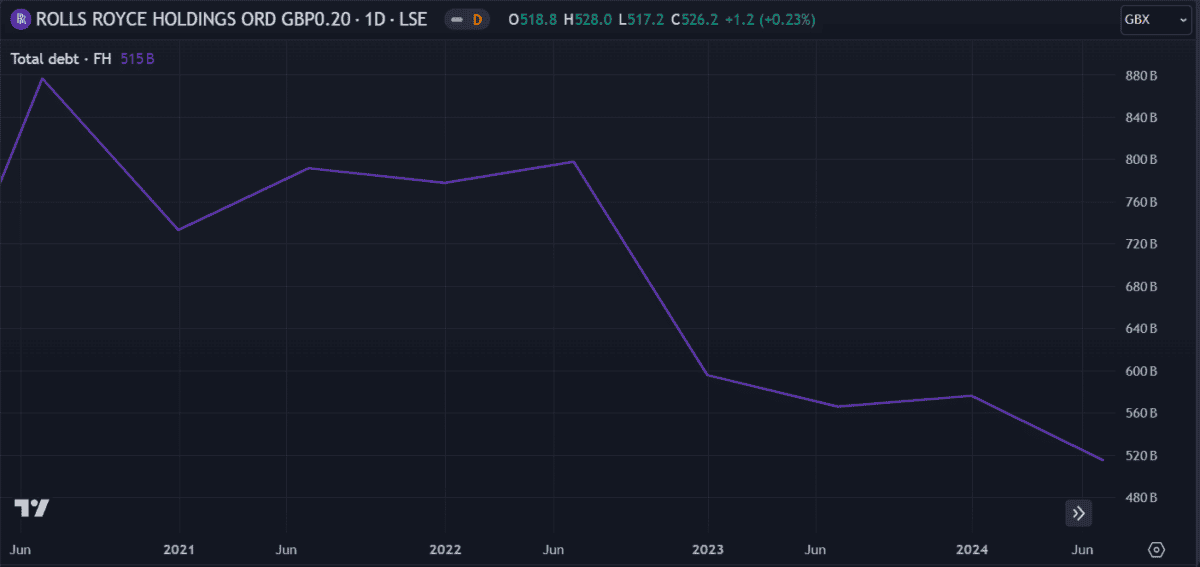Click the 2024 label on time axis
This screenshot has width=1200, height=567.
(x=973, y=550)
